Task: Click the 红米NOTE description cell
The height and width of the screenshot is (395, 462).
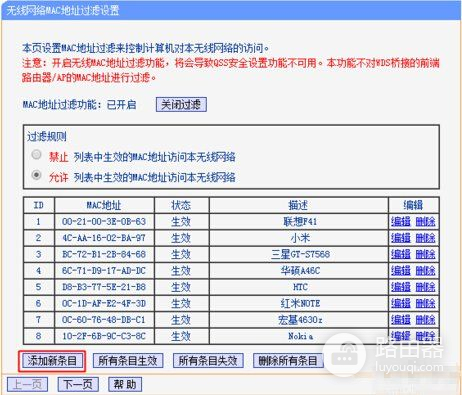Action: pos(299,303)
